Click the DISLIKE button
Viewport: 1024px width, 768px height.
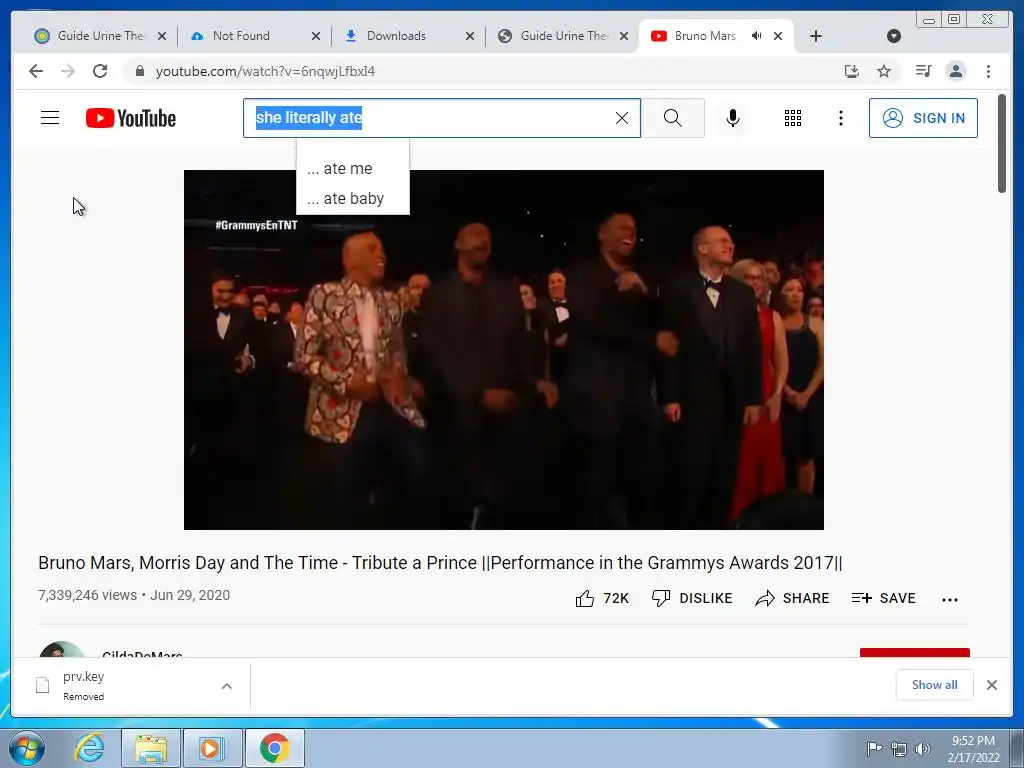tap(692, 598)
